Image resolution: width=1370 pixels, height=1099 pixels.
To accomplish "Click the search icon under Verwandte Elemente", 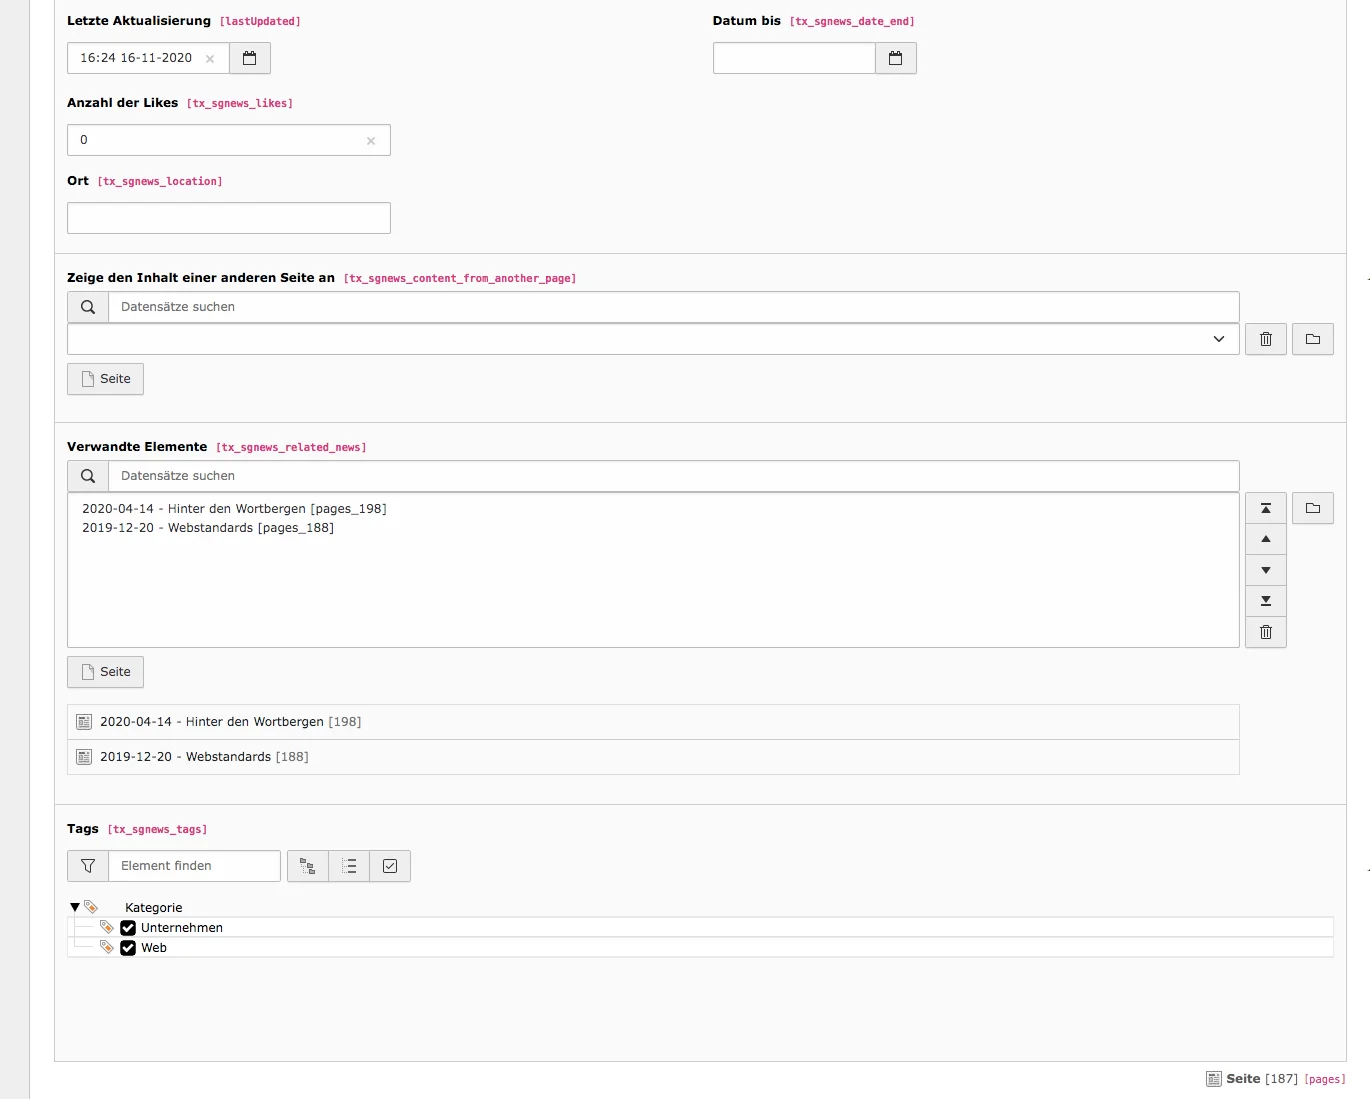I will (x=87, y=475).
